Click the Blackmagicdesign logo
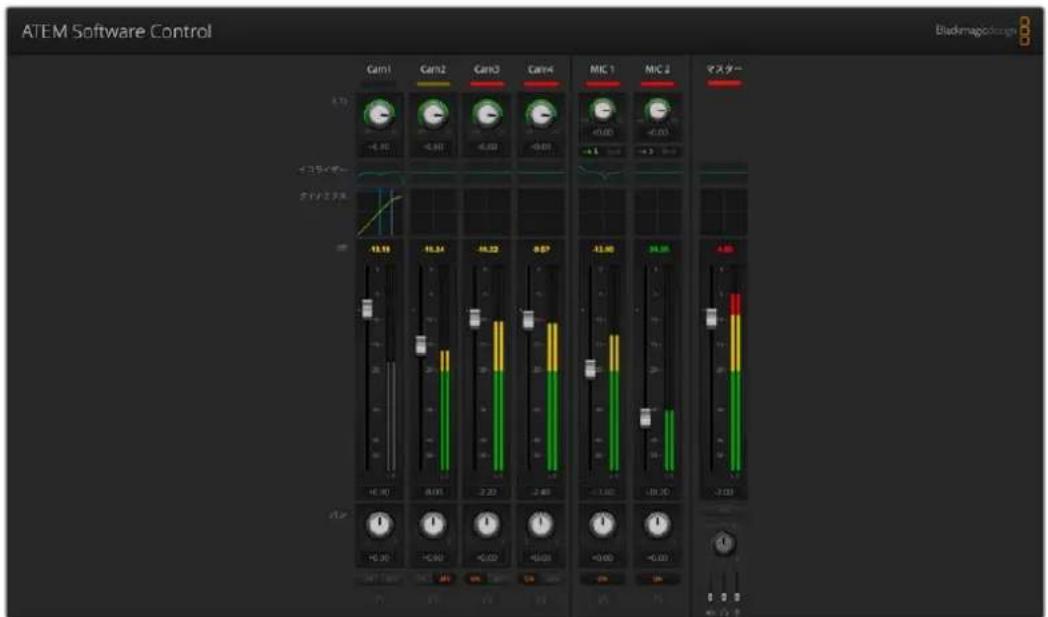The height and width of the screenshot is (617, 1048). (x=982, y=31)
